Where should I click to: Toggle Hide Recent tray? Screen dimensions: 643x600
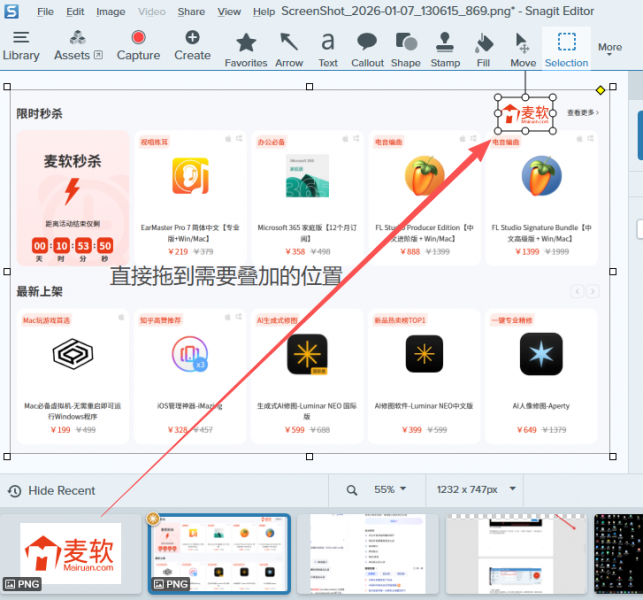click(52, 491)
